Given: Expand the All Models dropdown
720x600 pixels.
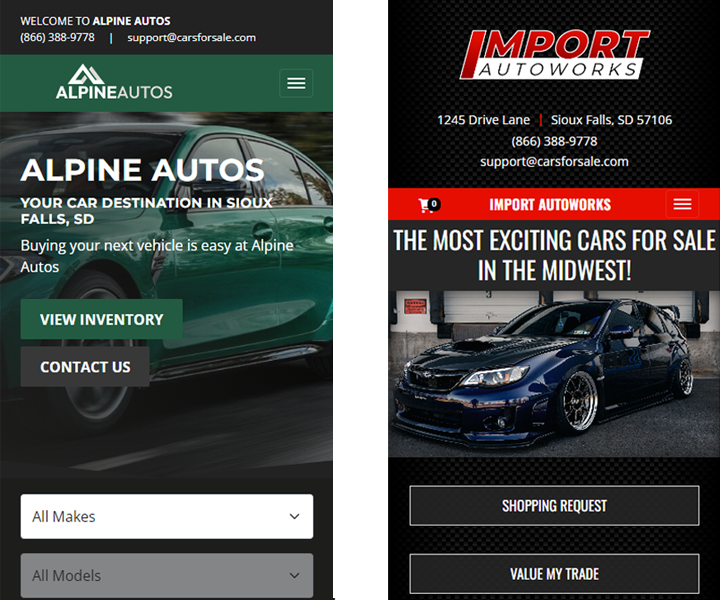Looking at the screenshot, I should click(x=167, y=576).
